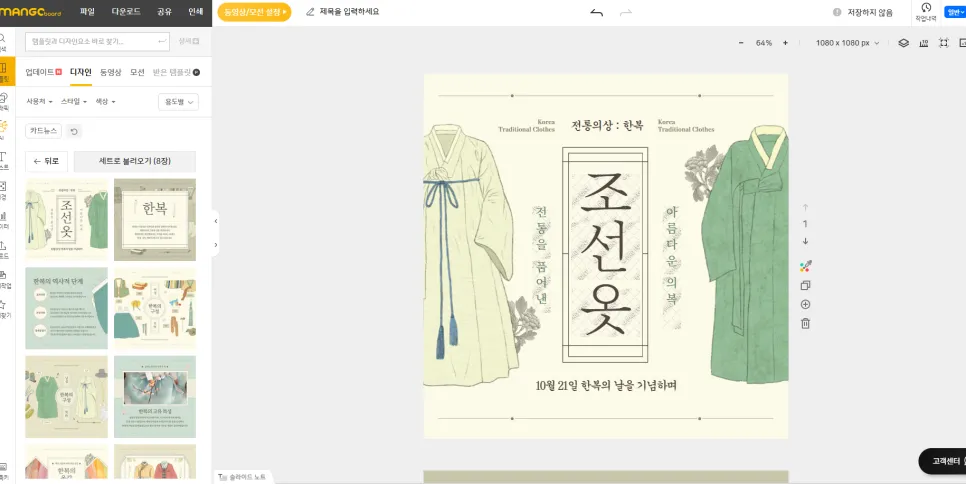Add a new page with the plus circle

(x=805, y=305)
